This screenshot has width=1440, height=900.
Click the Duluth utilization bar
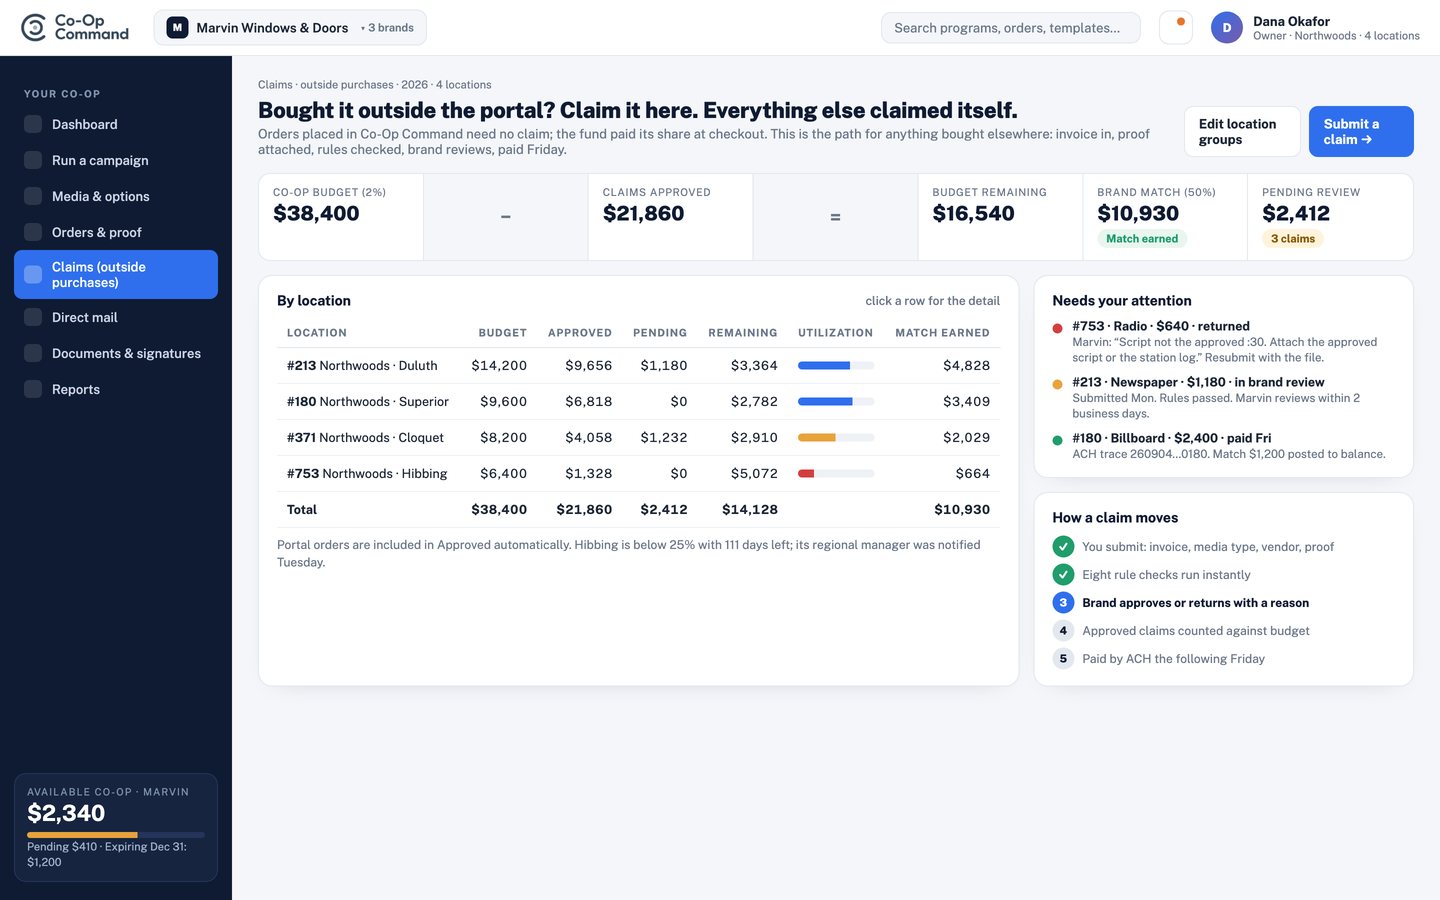coord(836,366)
